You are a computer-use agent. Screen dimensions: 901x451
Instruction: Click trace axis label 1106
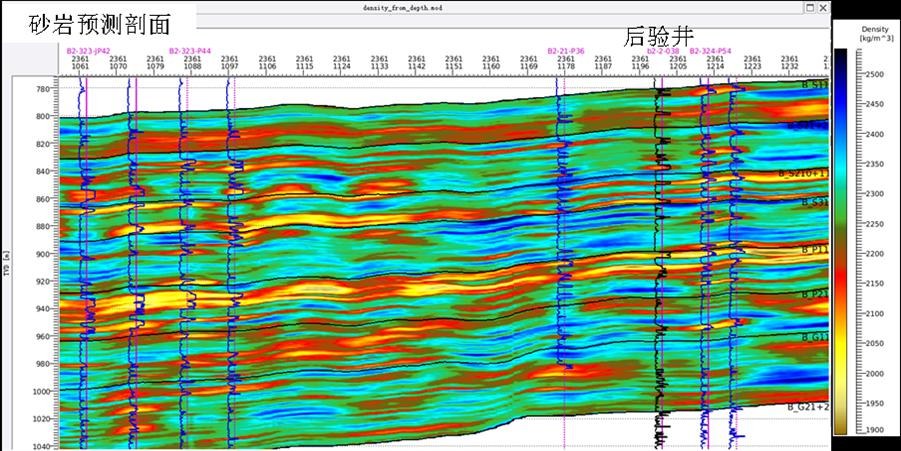point(267,66)
